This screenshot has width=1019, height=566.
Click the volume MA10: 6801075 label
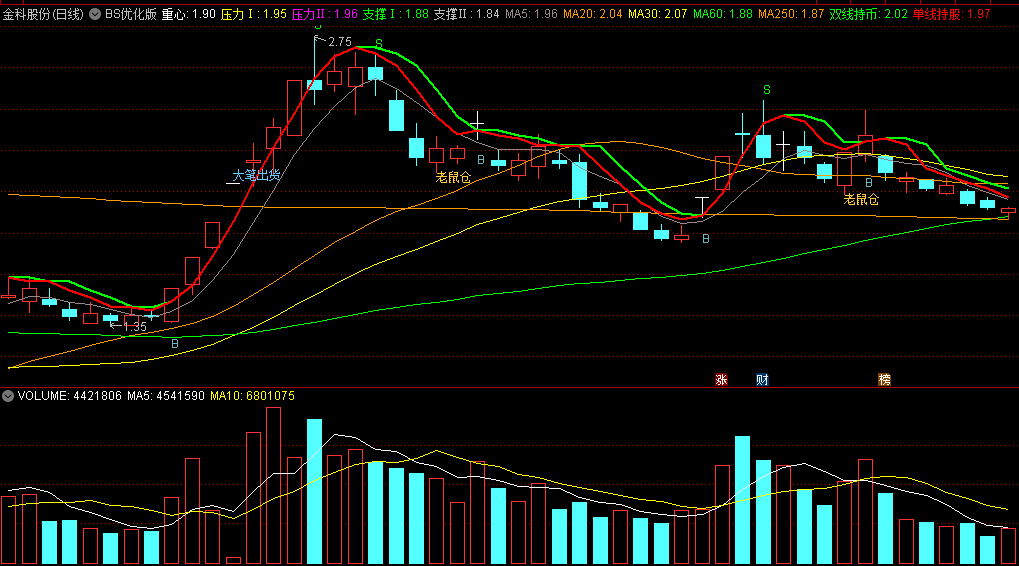pos(252,396)
